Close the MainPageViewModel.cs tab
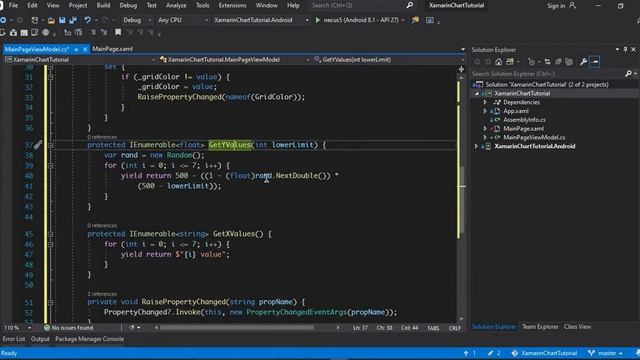 click(x=85, y=49)
